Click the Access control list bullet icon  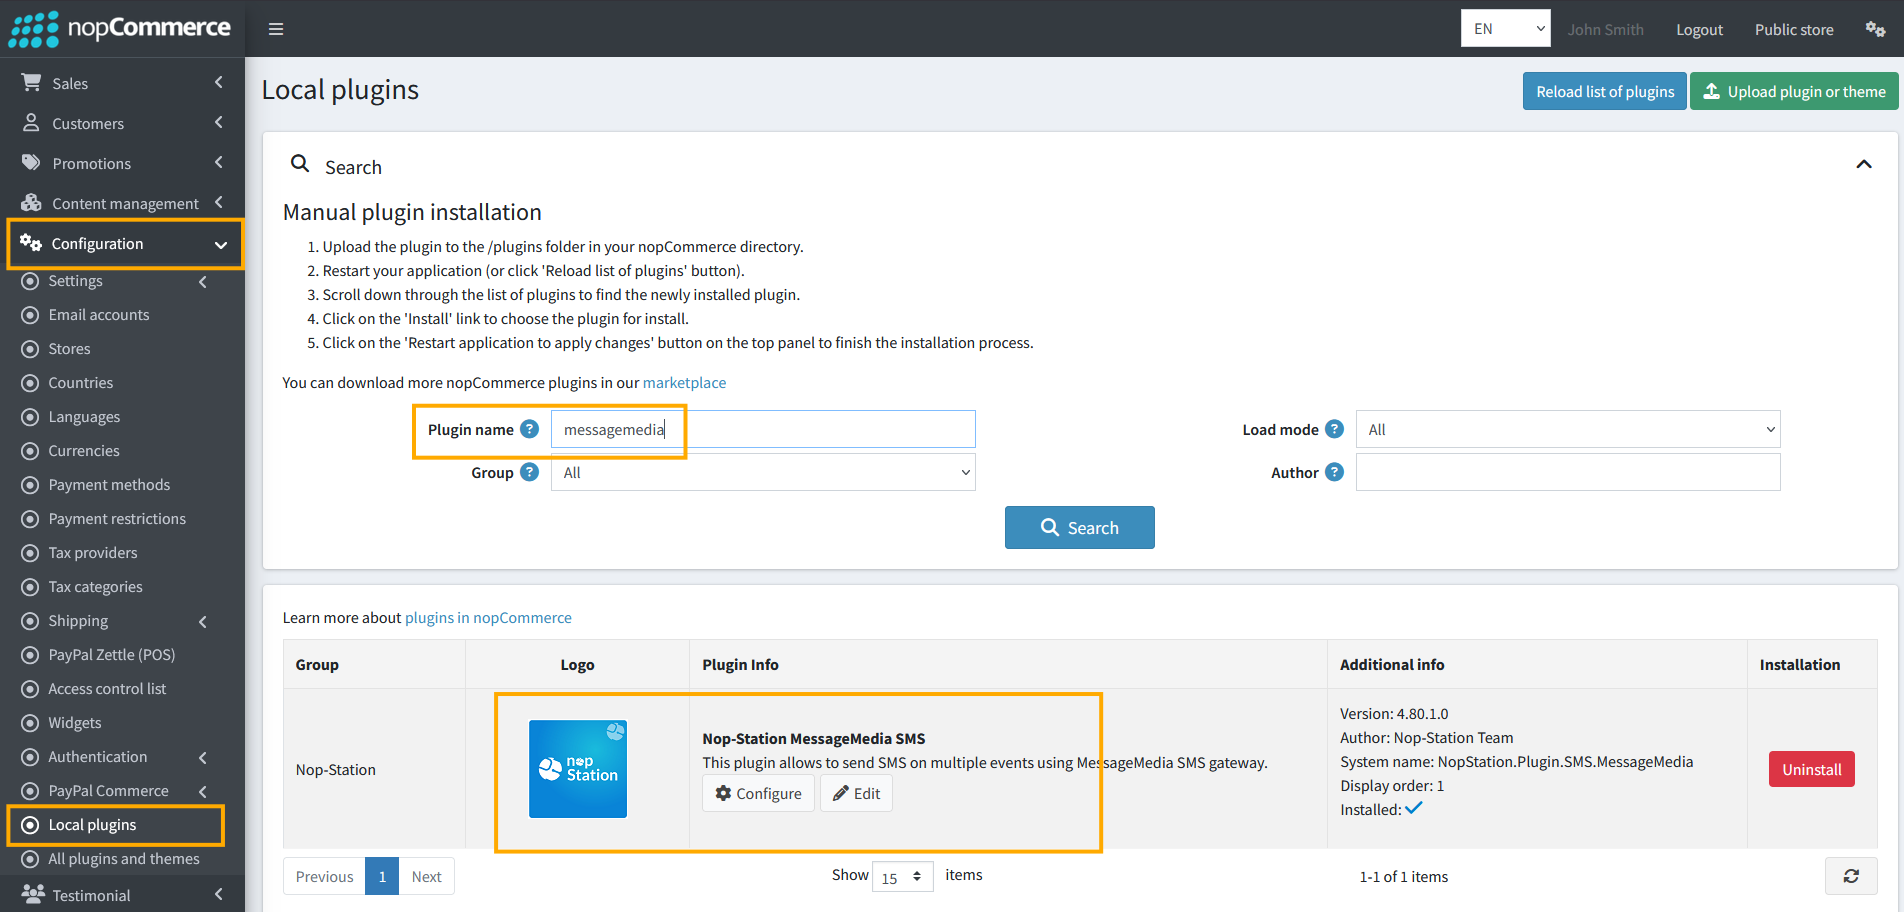coord(30,689)
